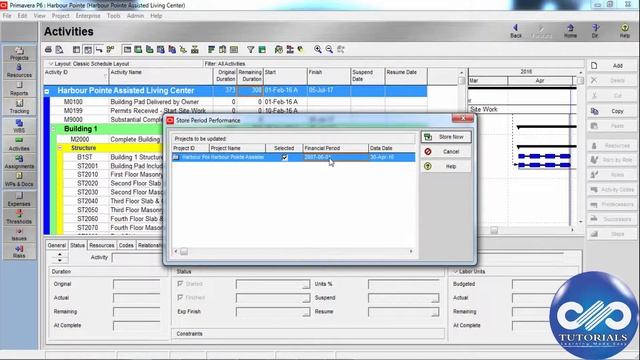Click the Home navigation icon

coord(570,31)
